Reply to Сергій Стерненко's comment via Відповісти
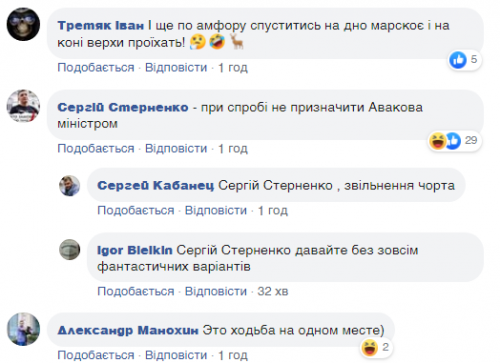This screenshot has width=500, height=363. pos(176,149)
